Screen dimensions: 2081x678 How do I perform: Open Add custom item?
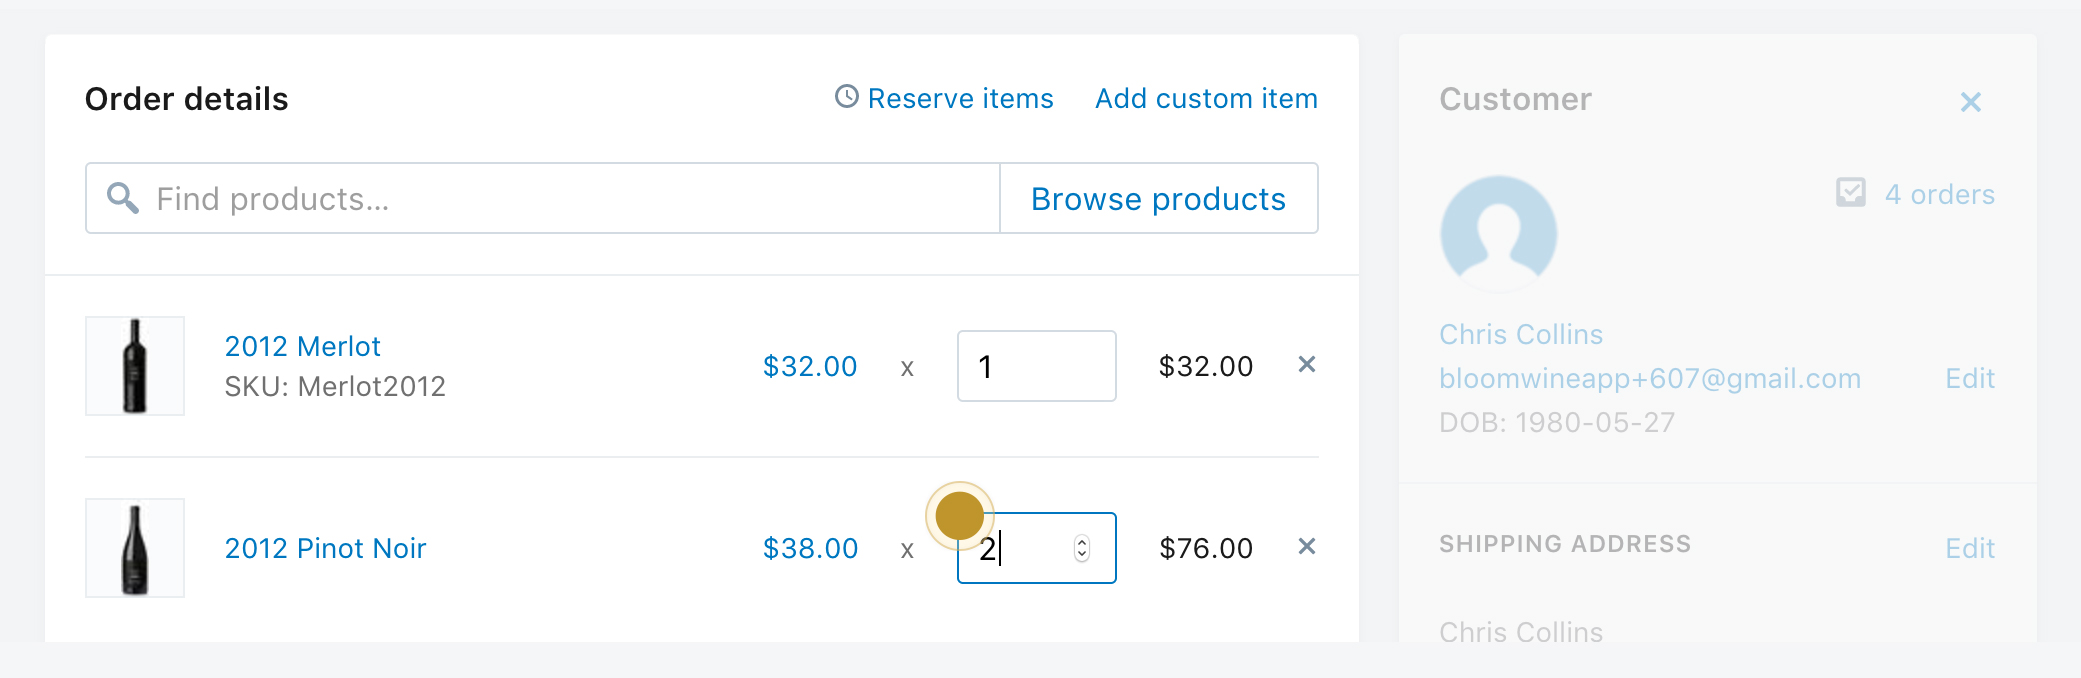point(1206,98)
